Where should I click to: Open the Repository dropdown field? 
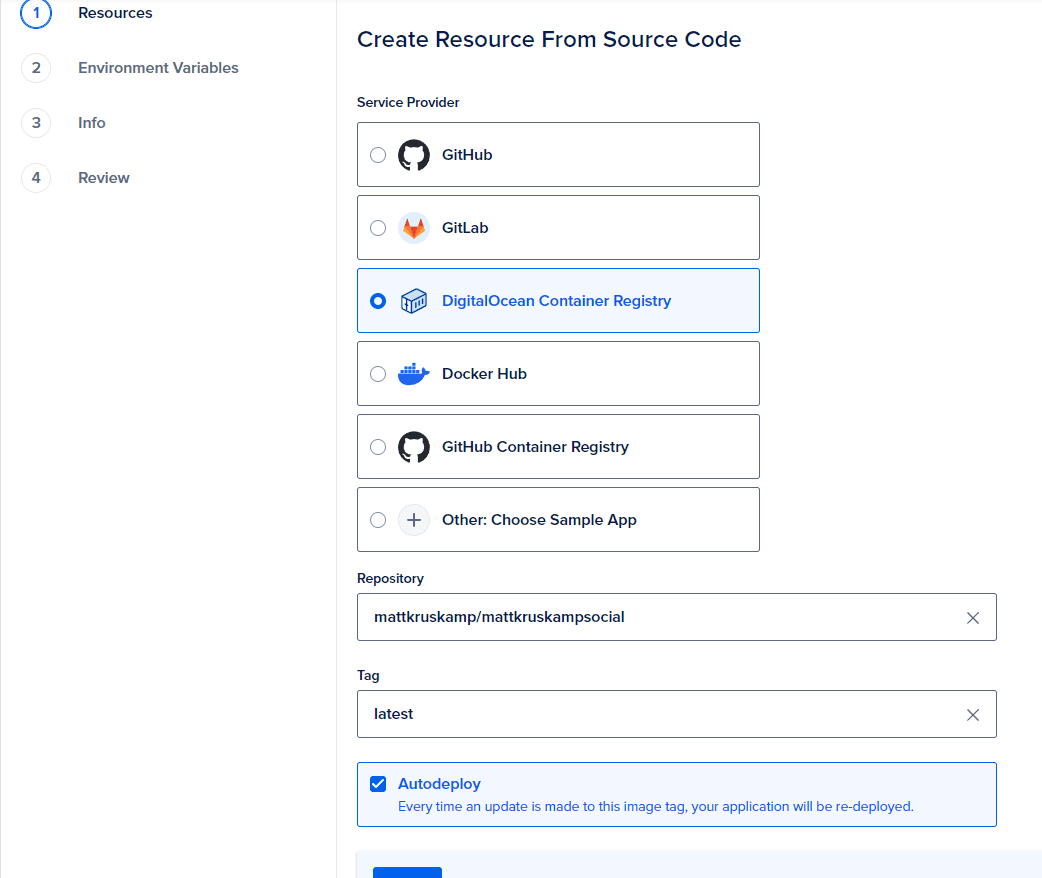677,617
